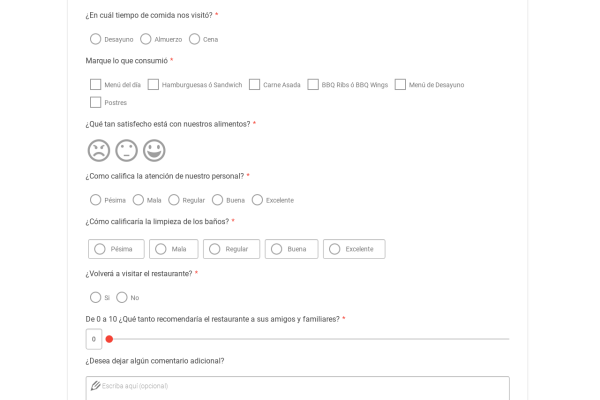Screen dimensions: 600x400
Task: Click the neutral face satisfaction icon
Action: [126, 150]
